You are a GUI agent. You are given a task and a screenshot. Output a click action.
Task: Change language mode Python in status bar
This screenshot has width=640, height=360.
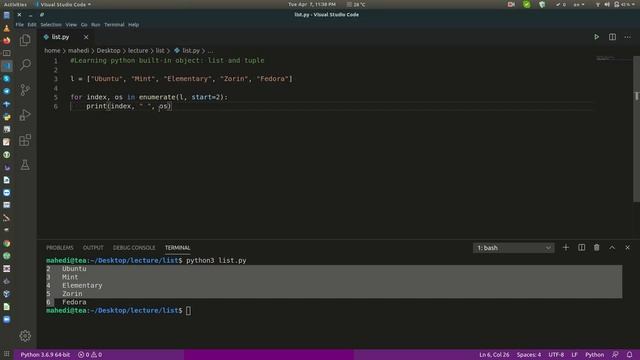click(x=594, y=355)
